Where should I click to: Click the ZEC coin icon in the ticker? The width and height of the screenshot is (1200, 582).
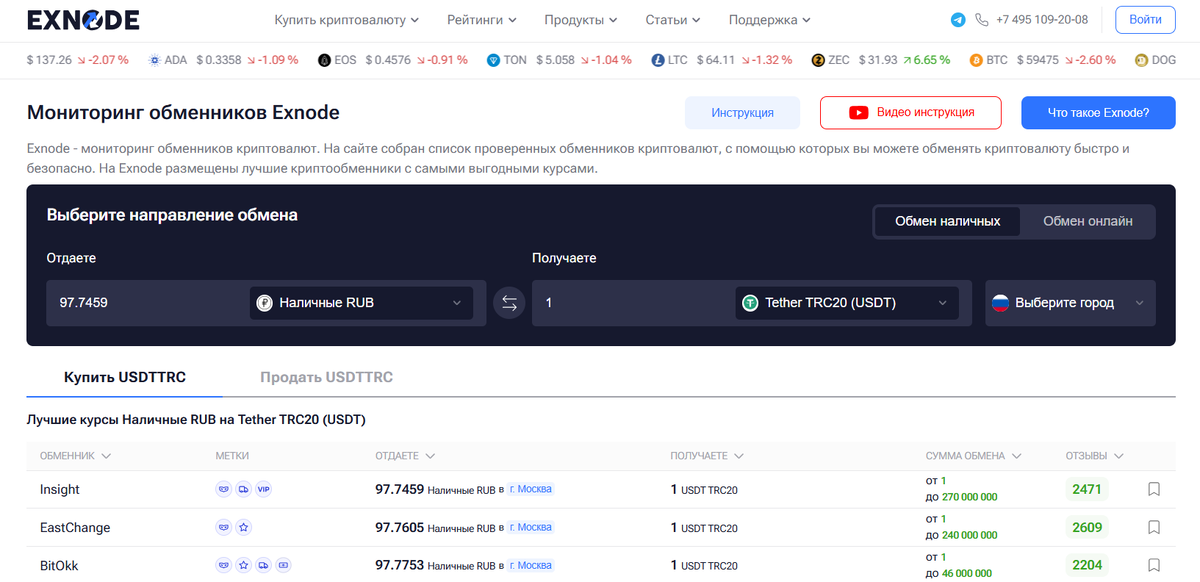[818, 59]
